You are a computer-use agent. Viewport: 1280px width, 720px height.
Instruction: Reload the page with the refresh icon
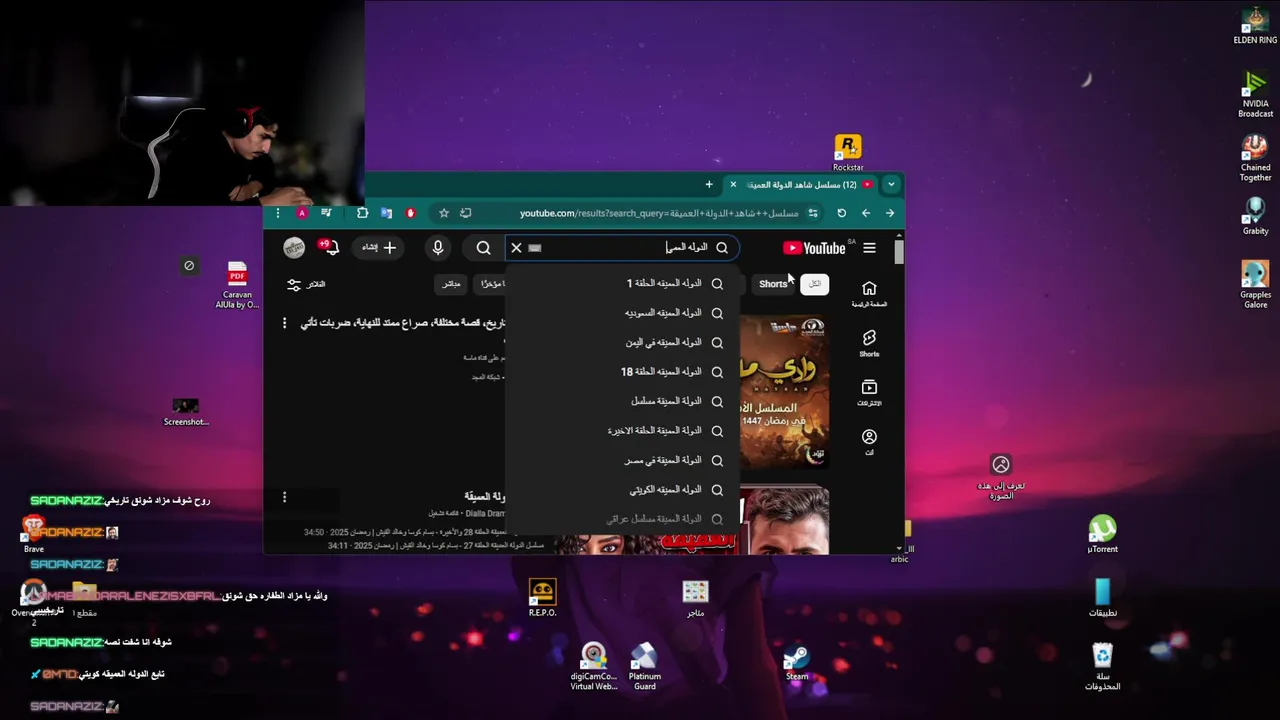point(842,213)
